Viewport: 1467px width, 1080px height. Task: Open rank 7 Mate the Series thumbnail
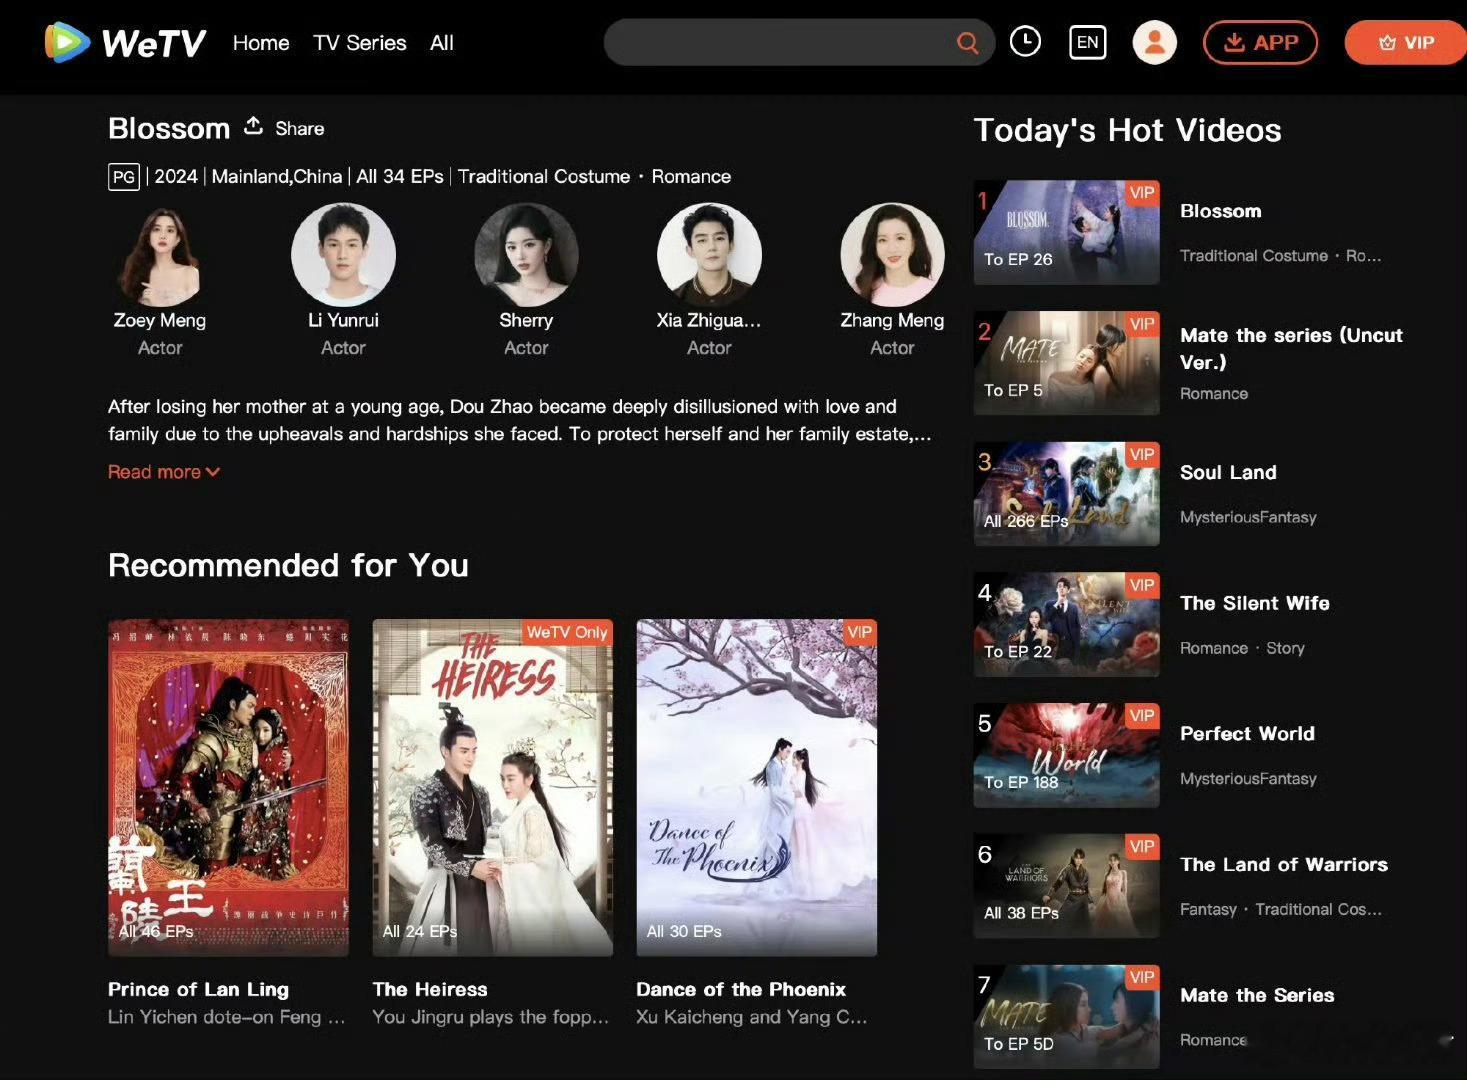pos(1067,1017)
